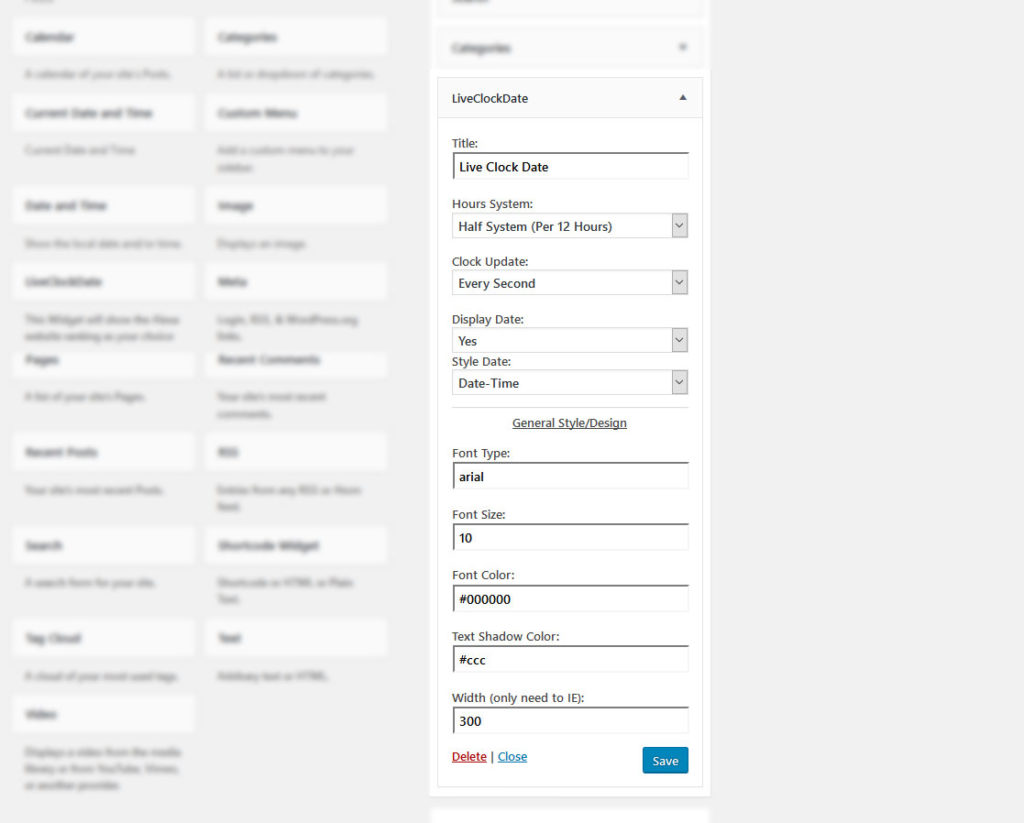This screenshot has width=1024, height=823.
Task: Click into the Font Size field
Action: point(570,537)
